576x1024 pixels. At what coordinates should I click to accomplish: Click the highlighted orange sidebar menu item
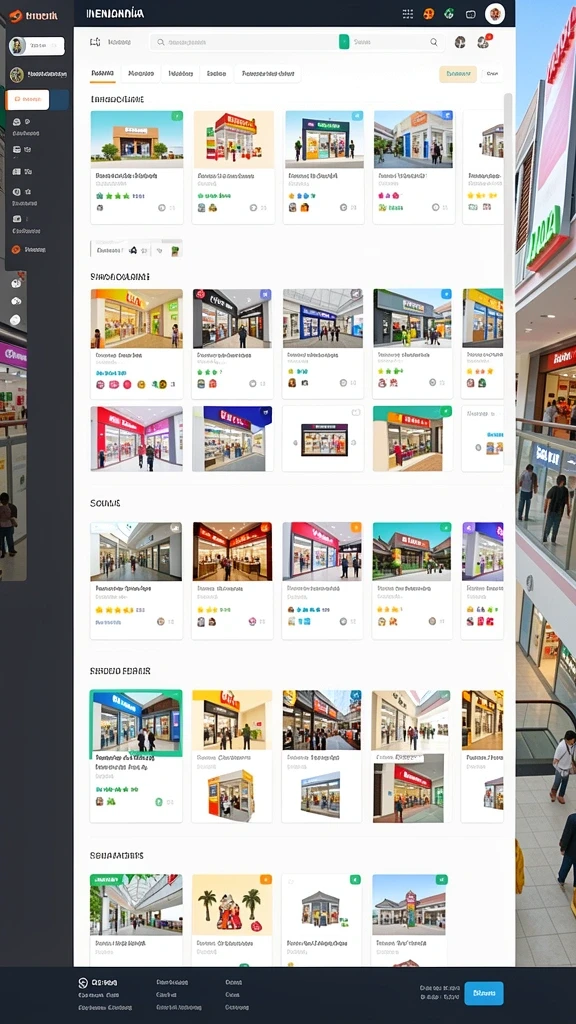click(27, 99)
